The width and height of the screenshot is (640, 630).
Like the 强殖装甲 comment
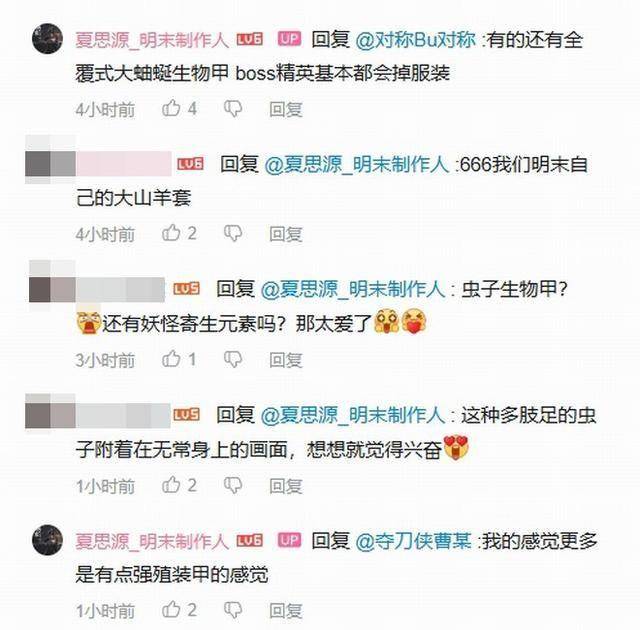tap(171, 609)
